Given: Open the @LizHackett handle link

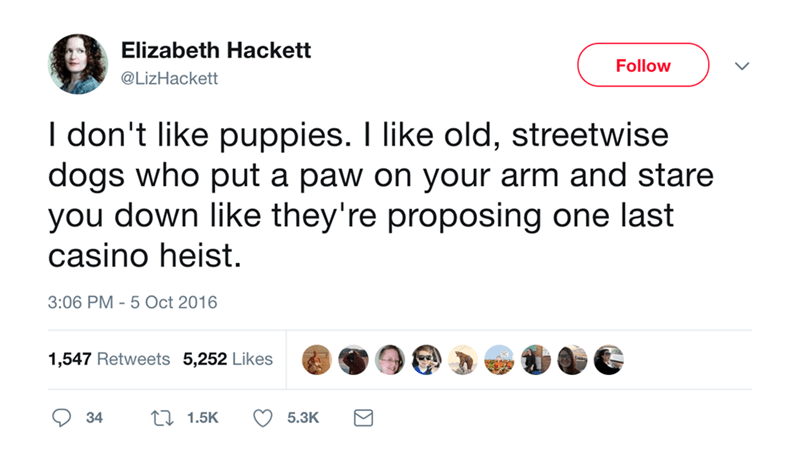Looking at the screenshot, I should (x=169, y=78).
